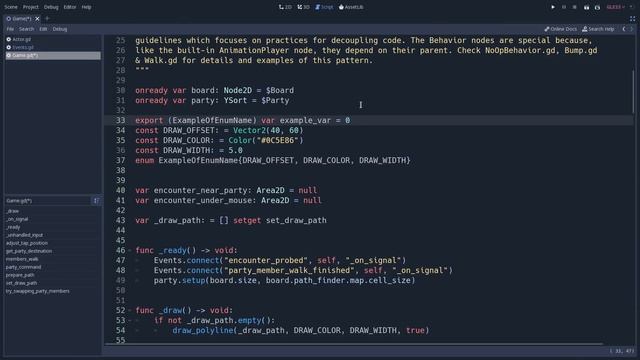640x360 pixels.
Task: Click the horizontal code scrollbar
Action: pos(354,344)
